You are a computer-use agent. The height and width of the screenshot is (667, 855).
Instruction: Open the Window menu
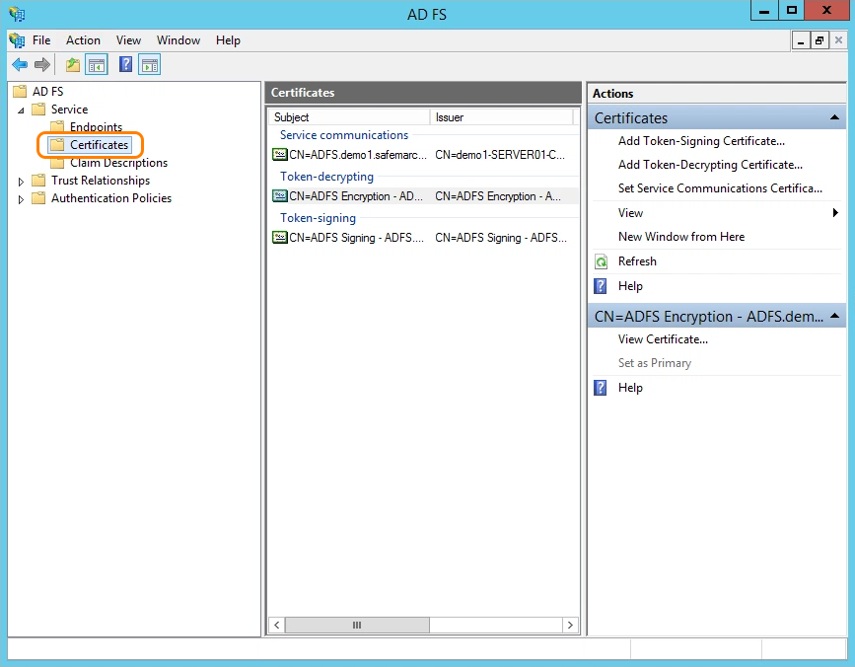pos(178,40)
